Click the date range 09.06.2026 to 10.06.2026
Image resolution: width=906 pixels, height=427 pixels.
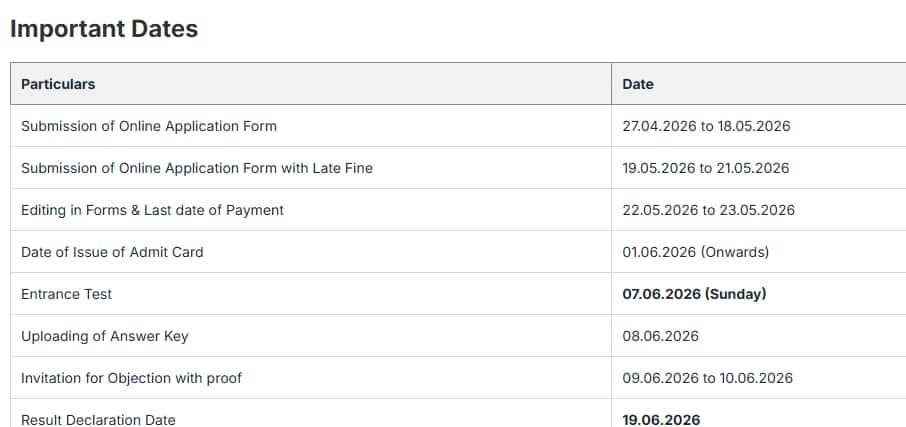pyautogui.click(x=707, y=378)
